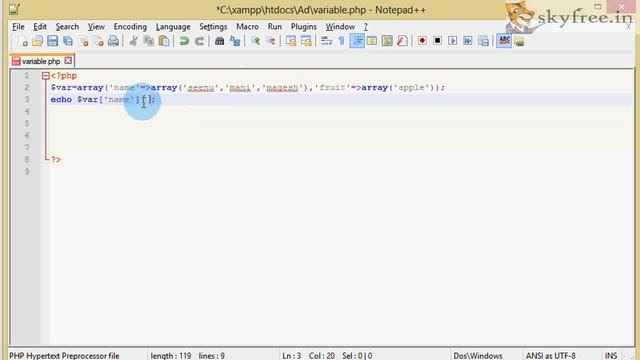The width and height of the screenshot is (640, 360).
Task: Open the Language menu
Action: tap(173, 27)
